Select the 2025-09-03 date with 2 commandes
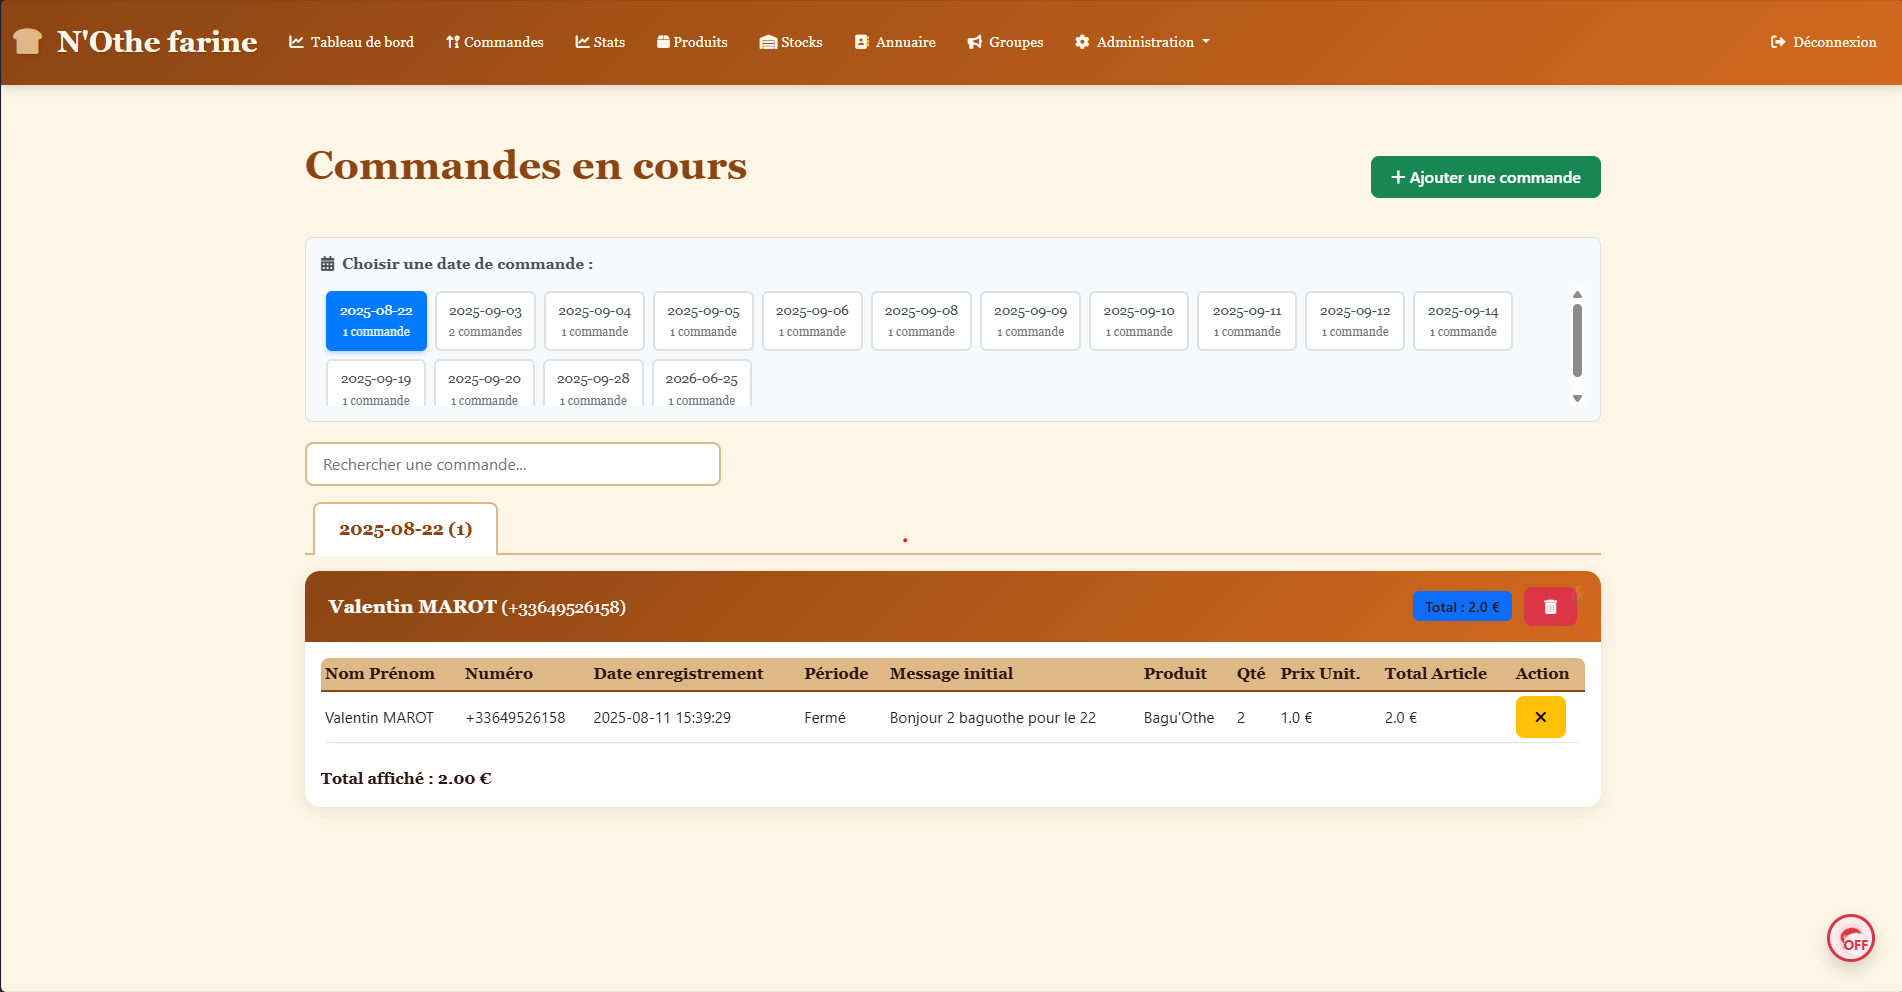The width and height of the screenshot is (1902, 992). click(x=485, y=321)
